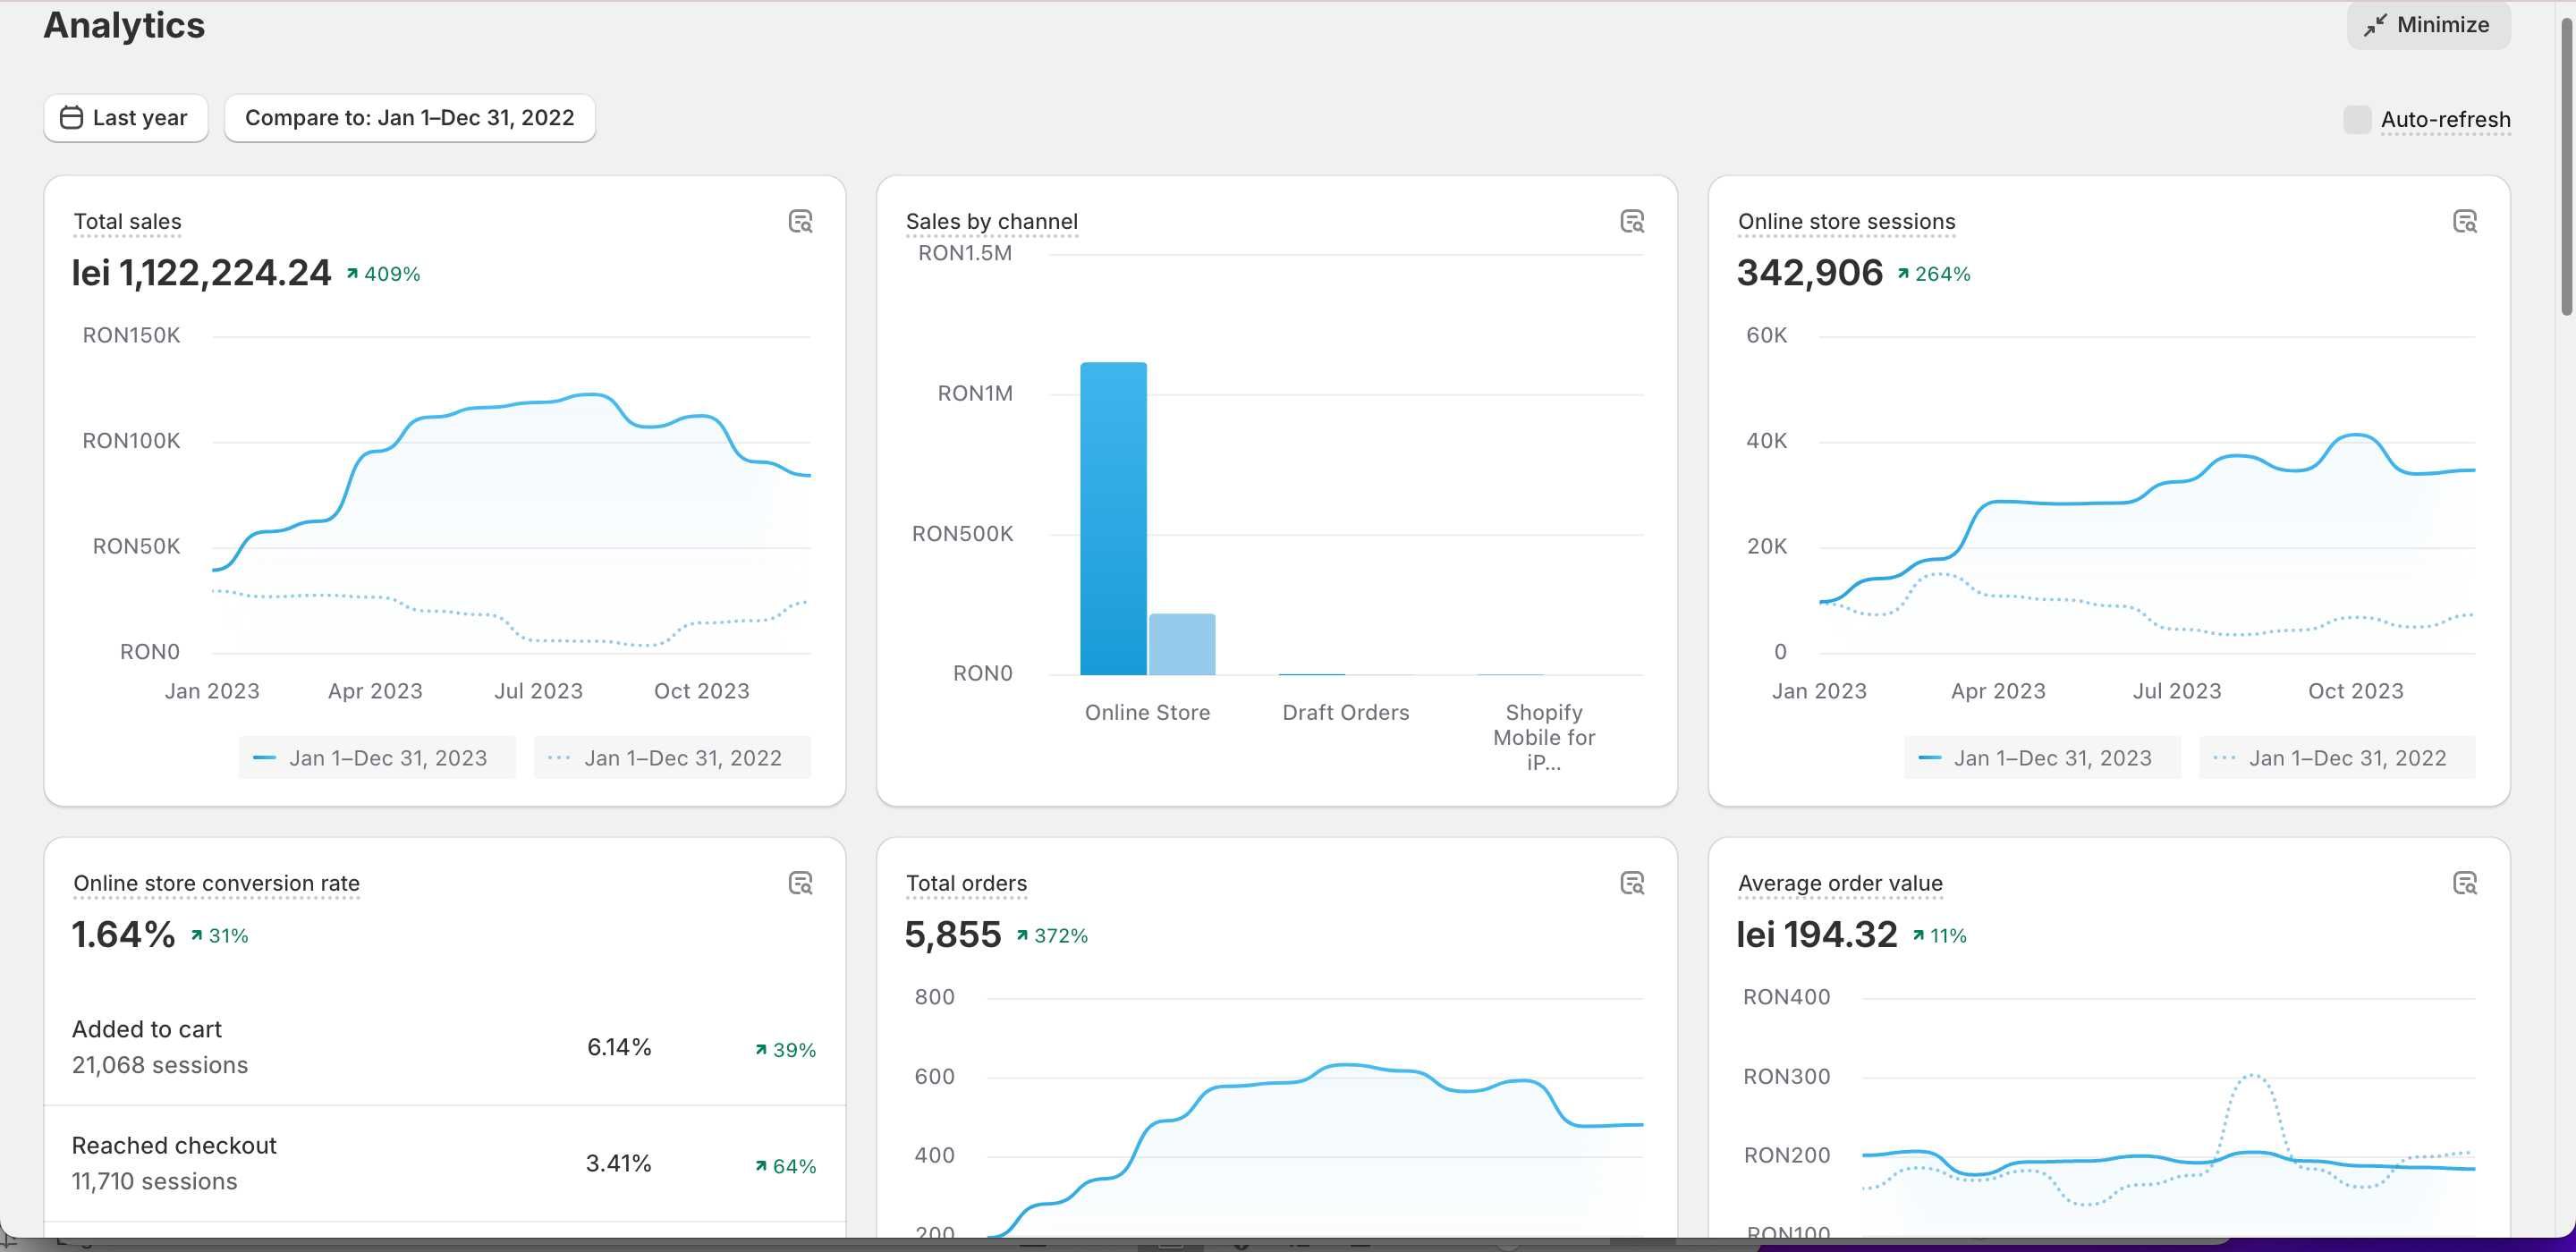
Task: Click the lei 194.32 average order value
Action: [x=1816, y=934]
